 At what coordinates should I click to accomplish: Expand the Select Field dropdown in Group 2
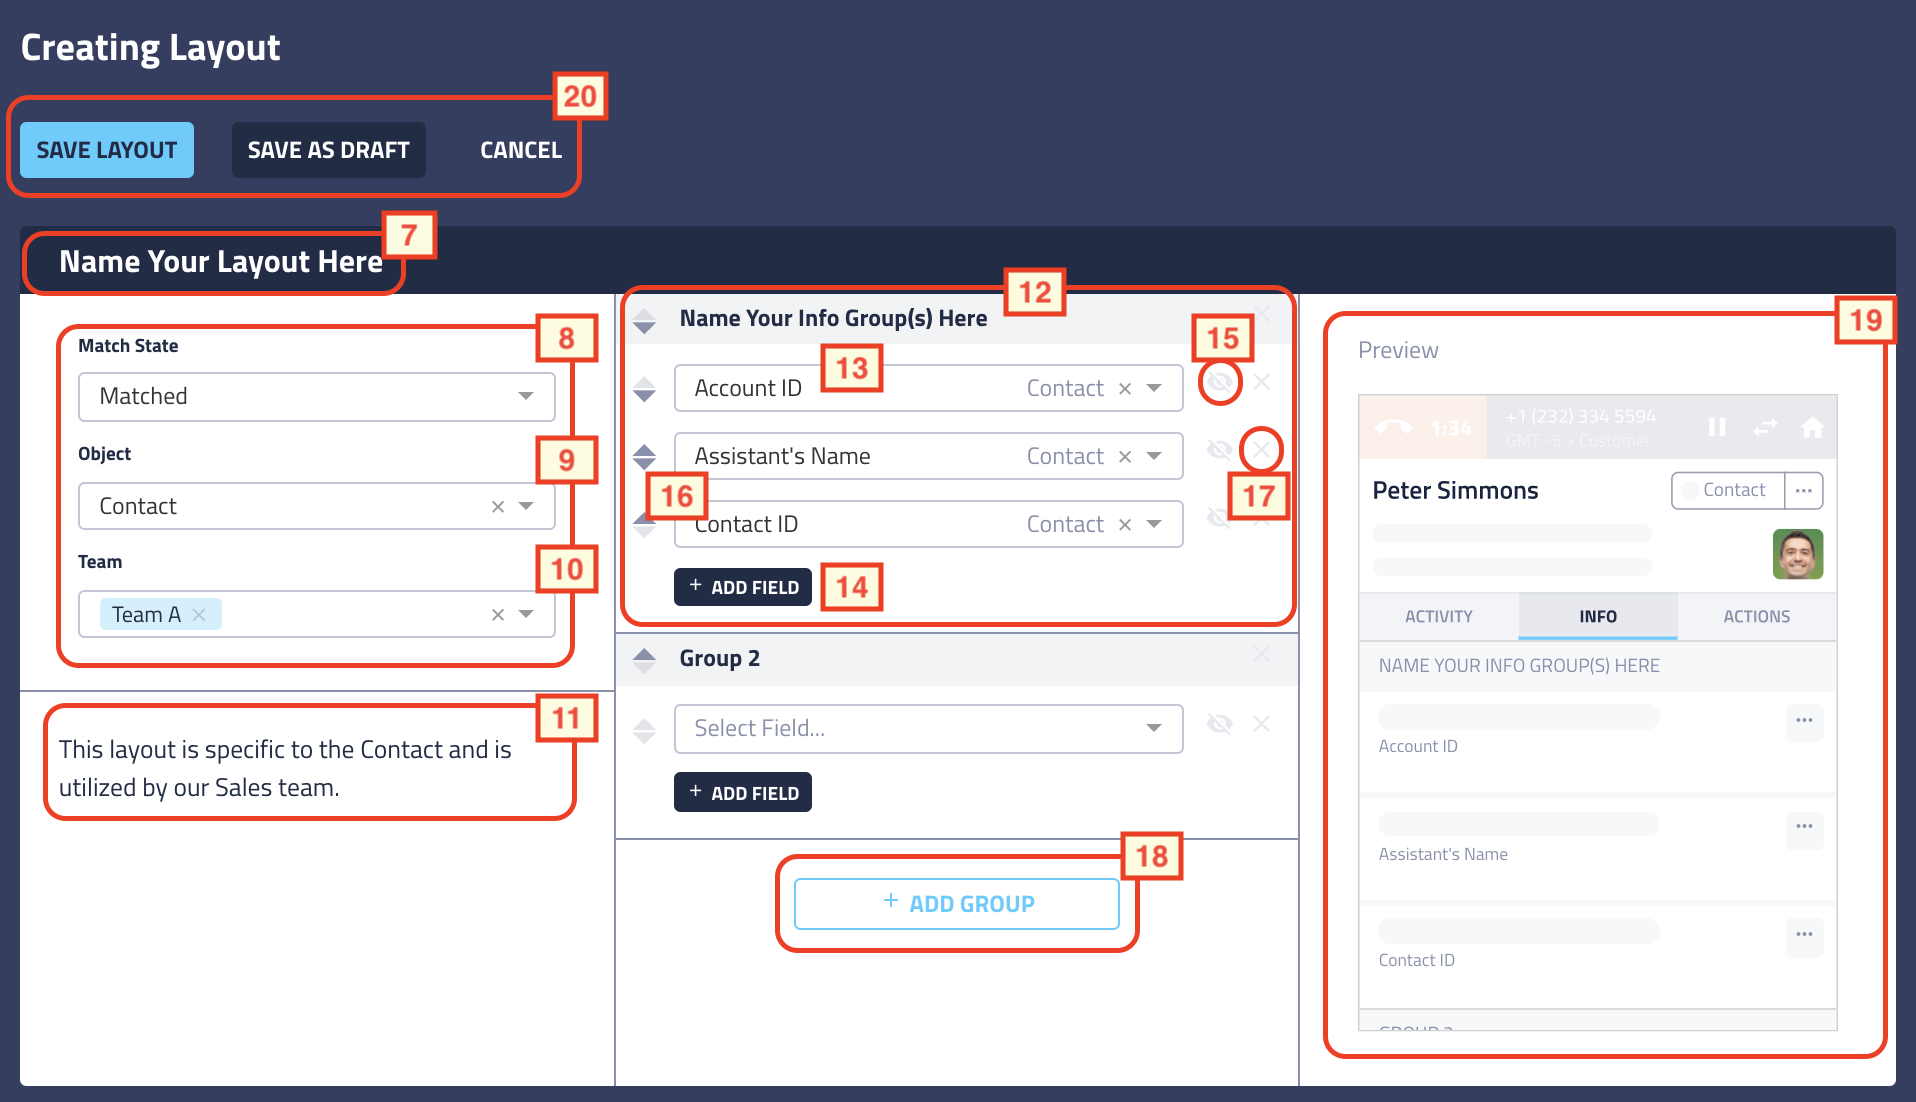(927, 728)
